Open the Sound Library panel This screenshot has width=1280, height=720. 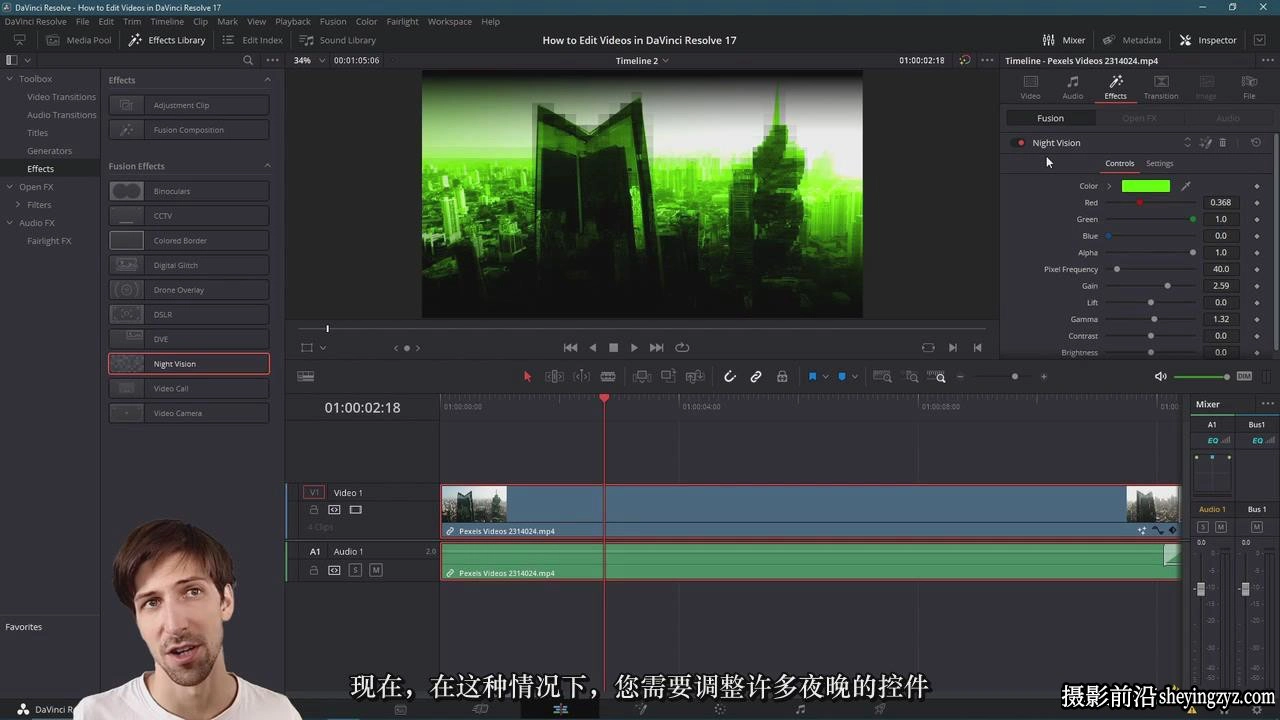click(337, 40)
